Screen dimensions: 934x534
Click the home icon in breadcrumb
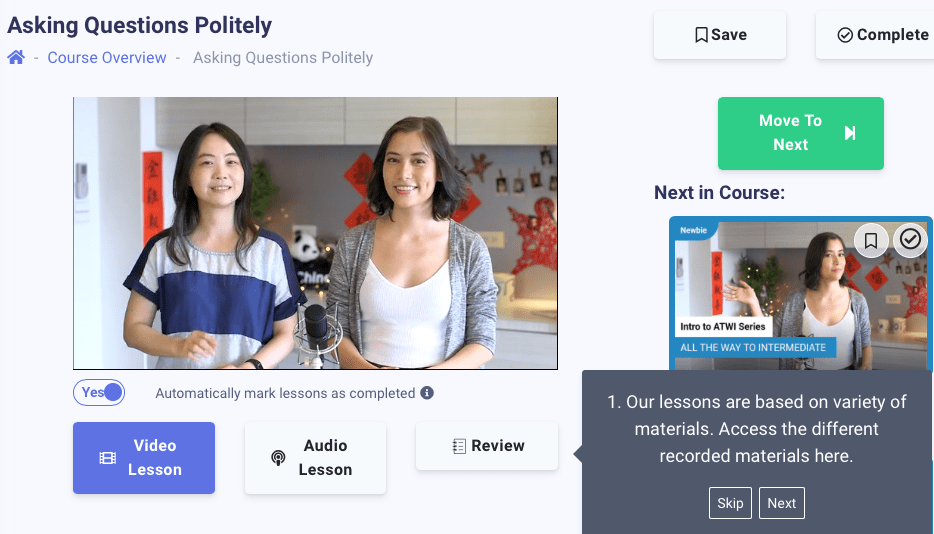point(16,57)
